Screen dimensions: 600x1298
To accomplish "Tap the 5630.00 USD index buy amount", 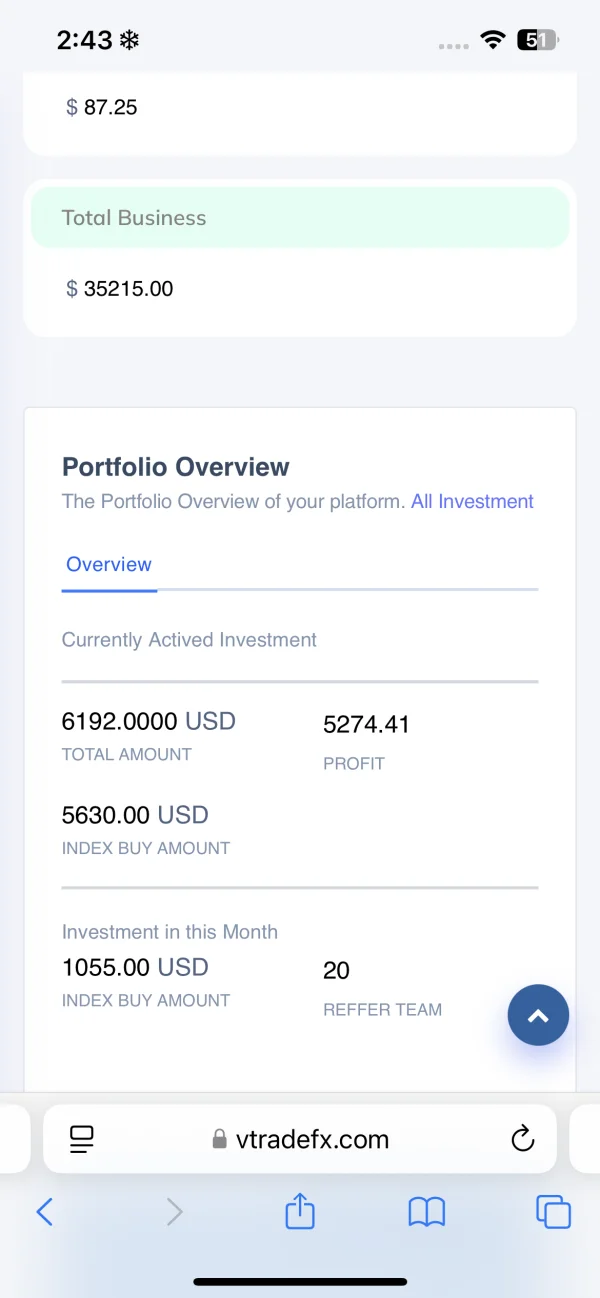I will click(x=135, y=815).
